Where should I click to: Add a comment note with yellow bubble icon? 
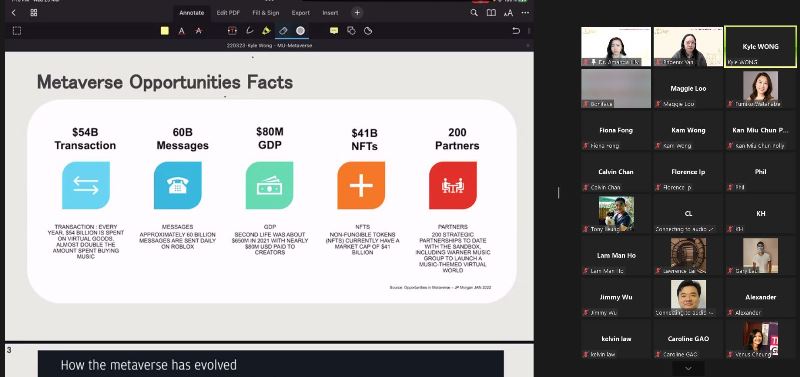334,31
